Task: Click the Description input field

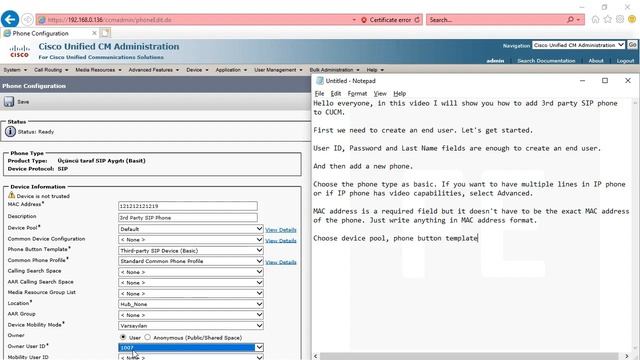Action: tap(188, 218)
